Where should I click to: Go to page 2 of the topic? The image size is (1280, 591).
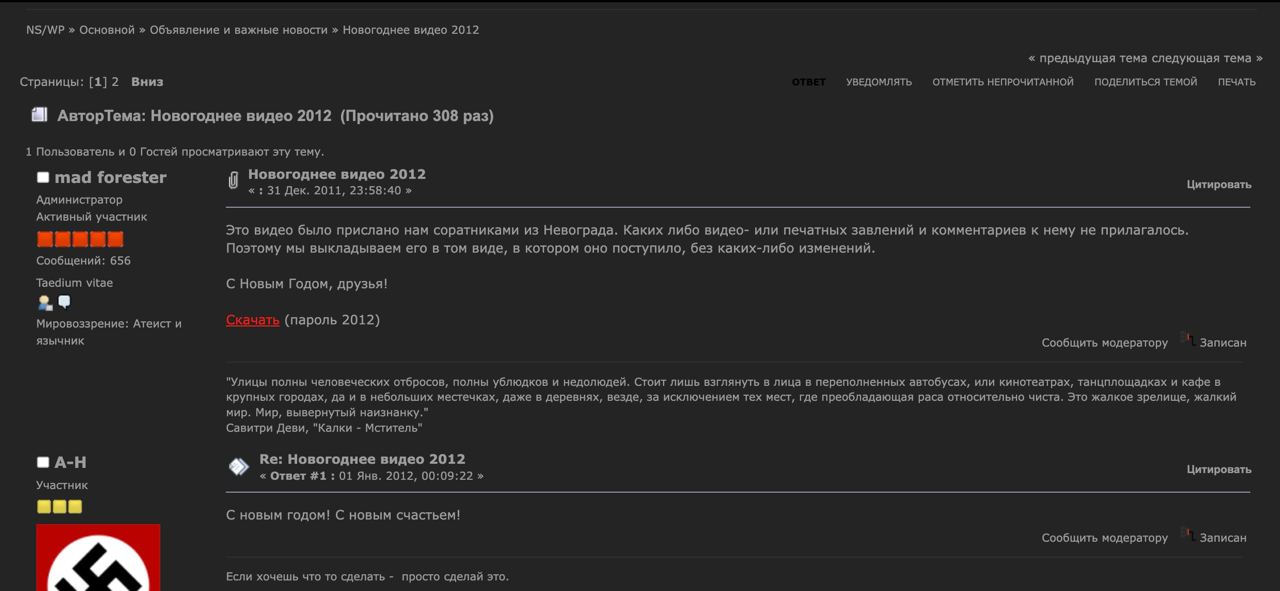[115, 82]
